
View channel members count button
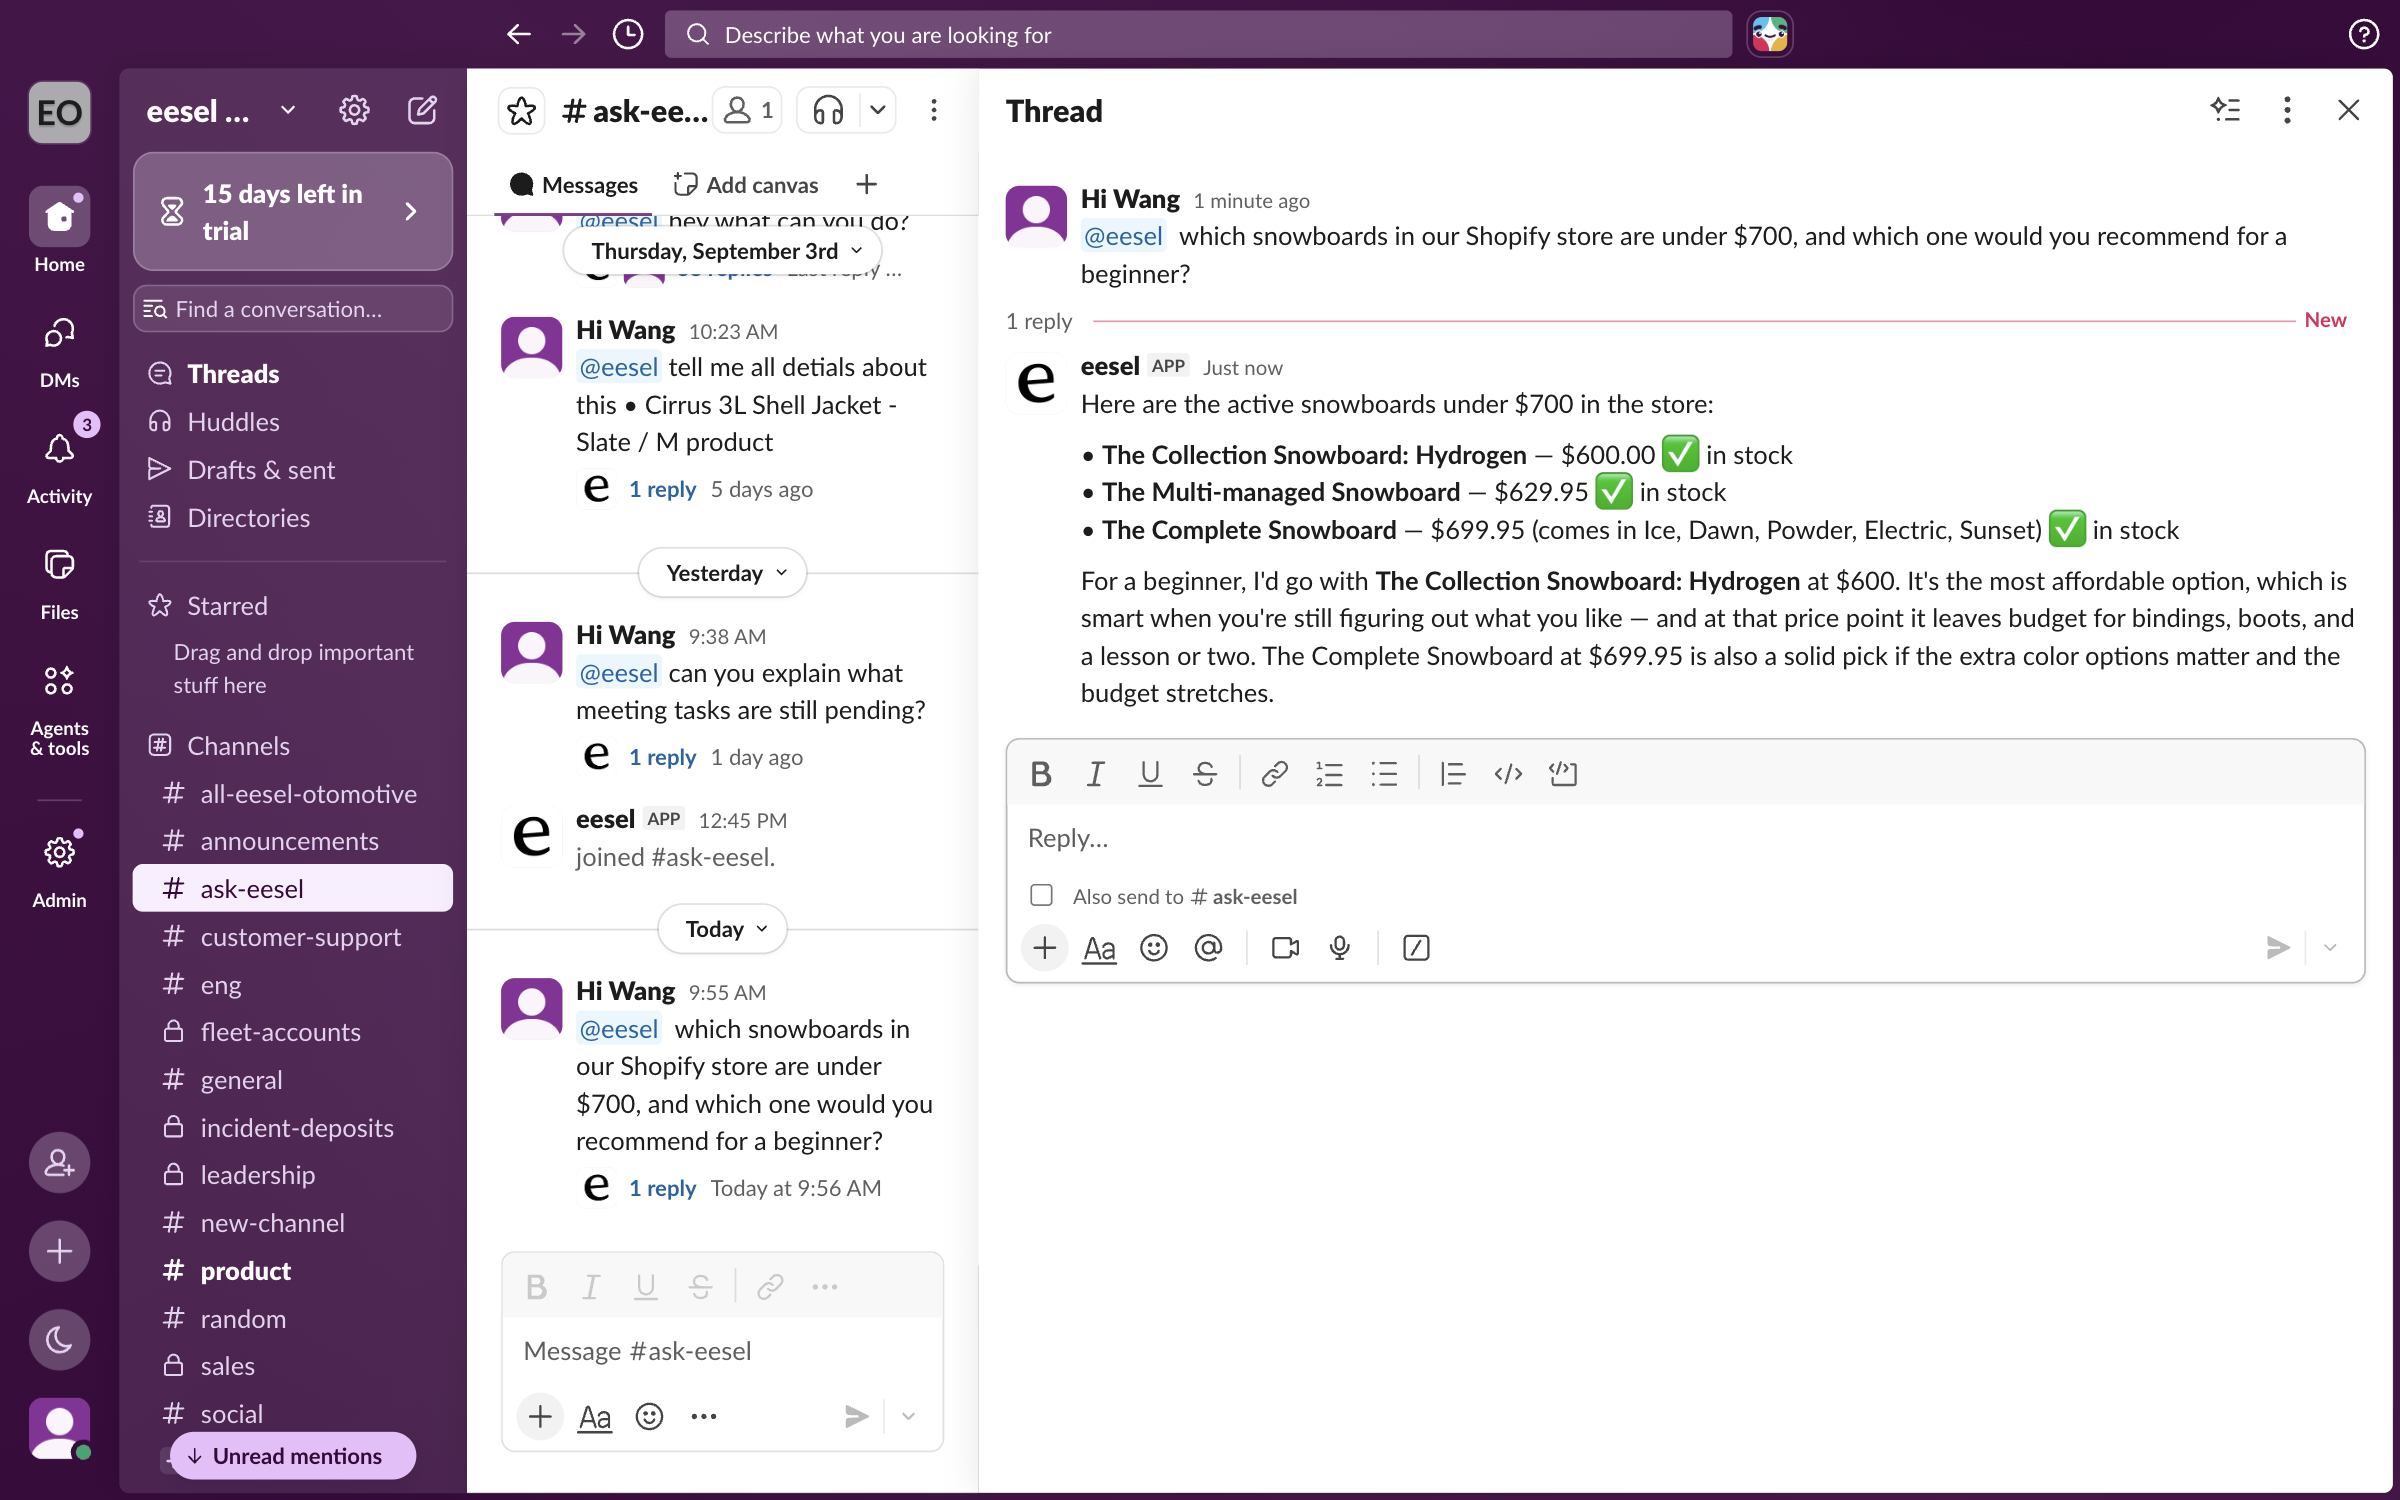point(748,110)
